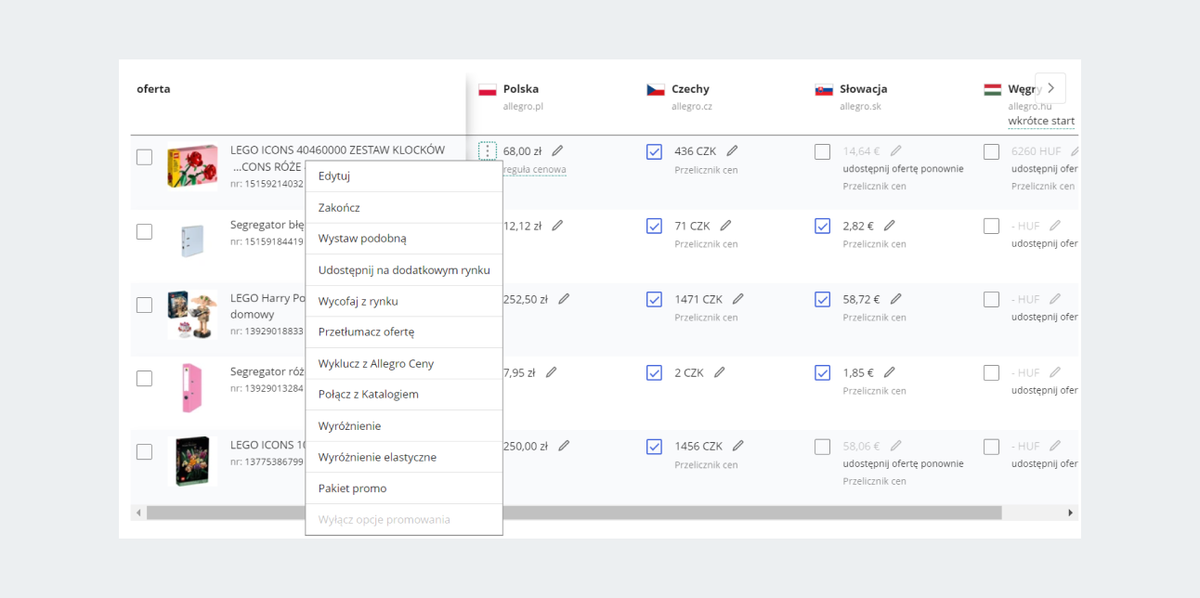
Task: Edit the 2,82 € Słowacja price
Action: [889, 225]
